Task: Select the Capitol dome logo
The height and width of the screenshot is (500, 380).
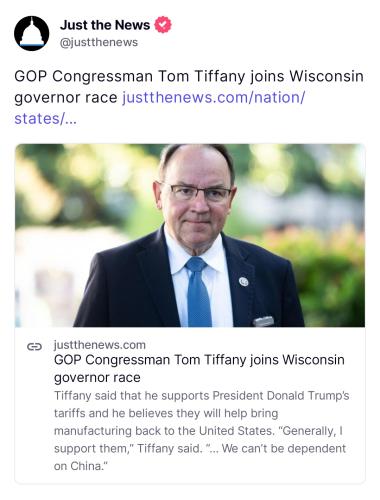Action: (32, 33)
